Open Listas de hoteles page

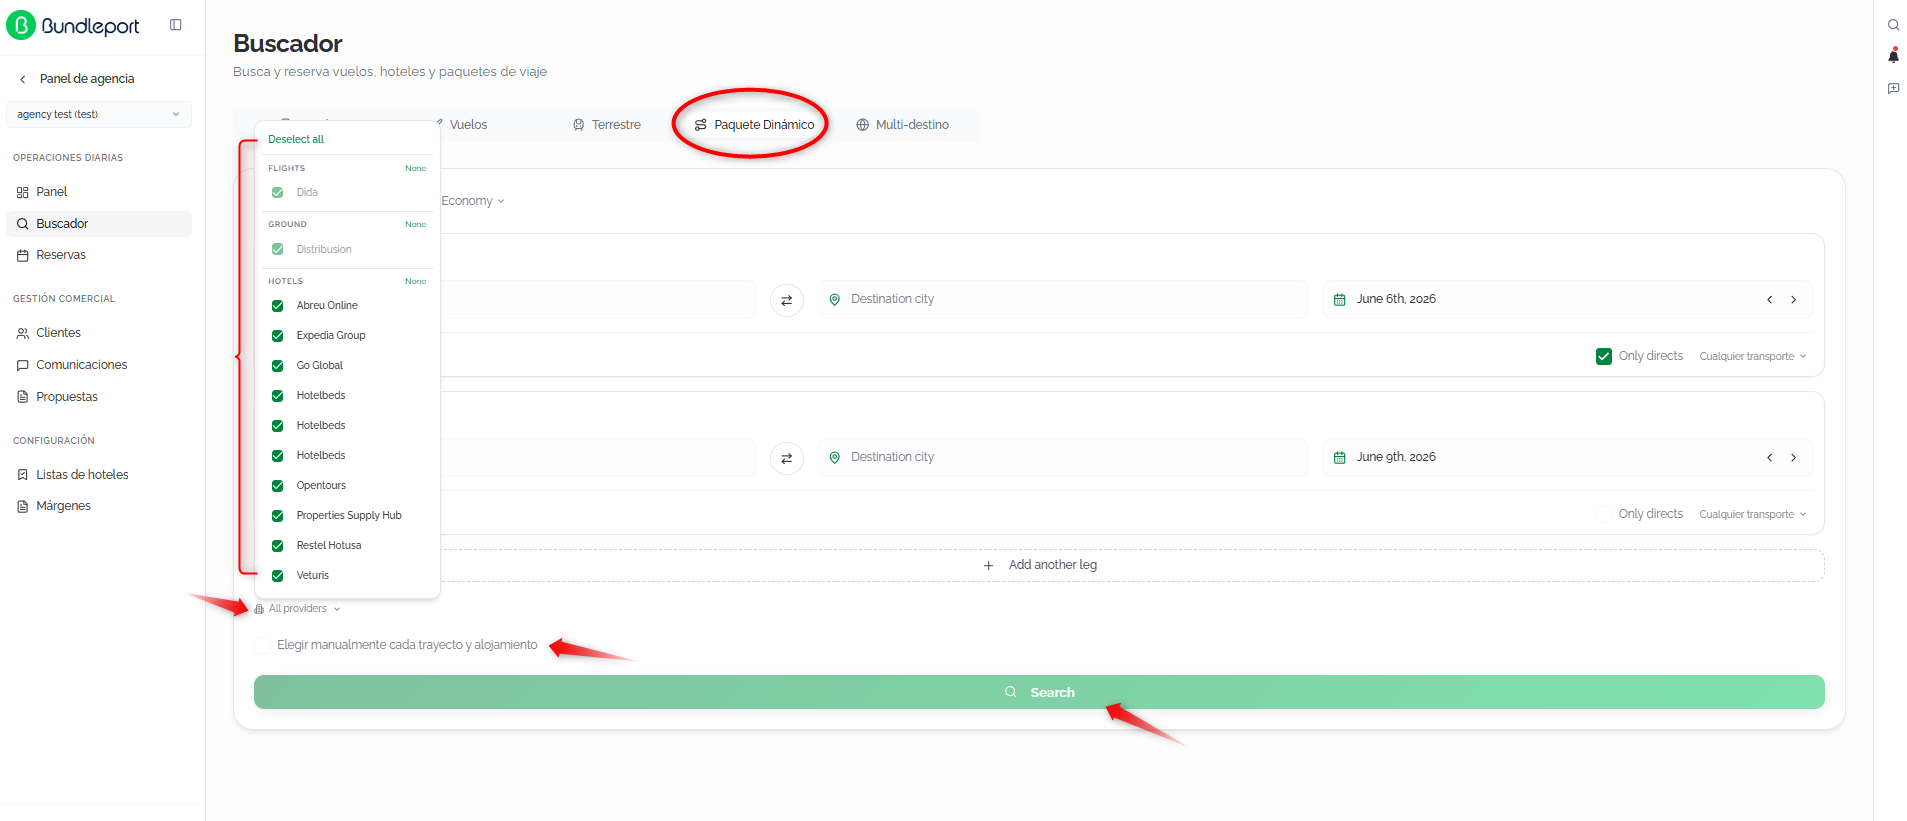tap(98, 475)
